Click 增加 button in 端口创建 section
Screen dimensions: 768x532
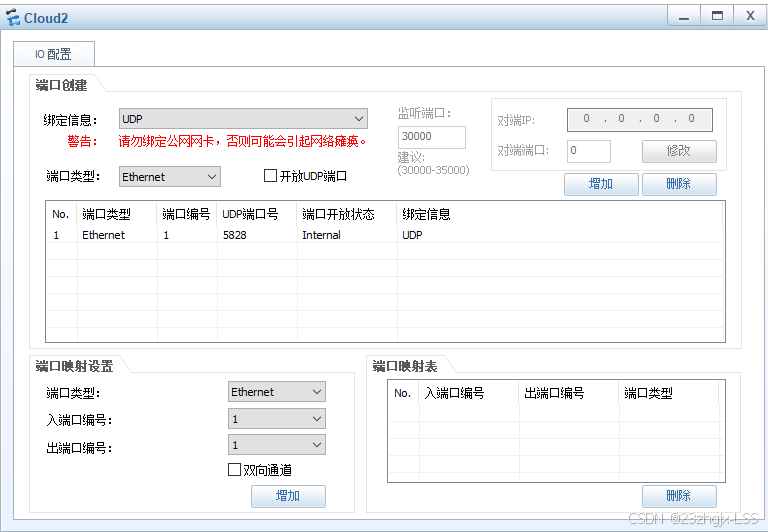pos(601,184)
